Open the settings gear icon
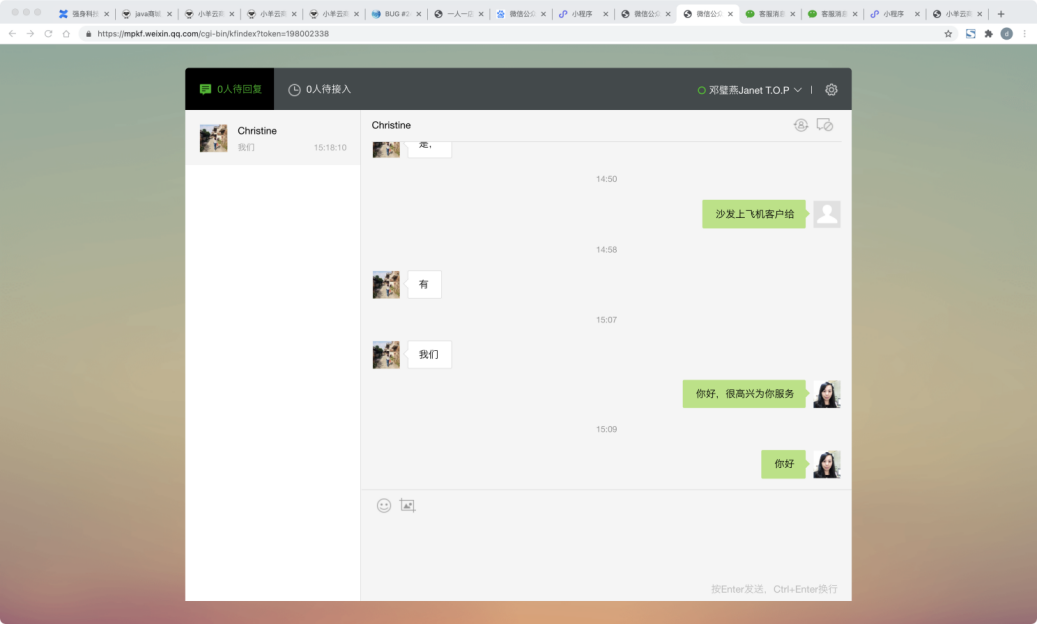Image resolution: width=1037 pixels, height=624 pixels. (x=831, y=90)
